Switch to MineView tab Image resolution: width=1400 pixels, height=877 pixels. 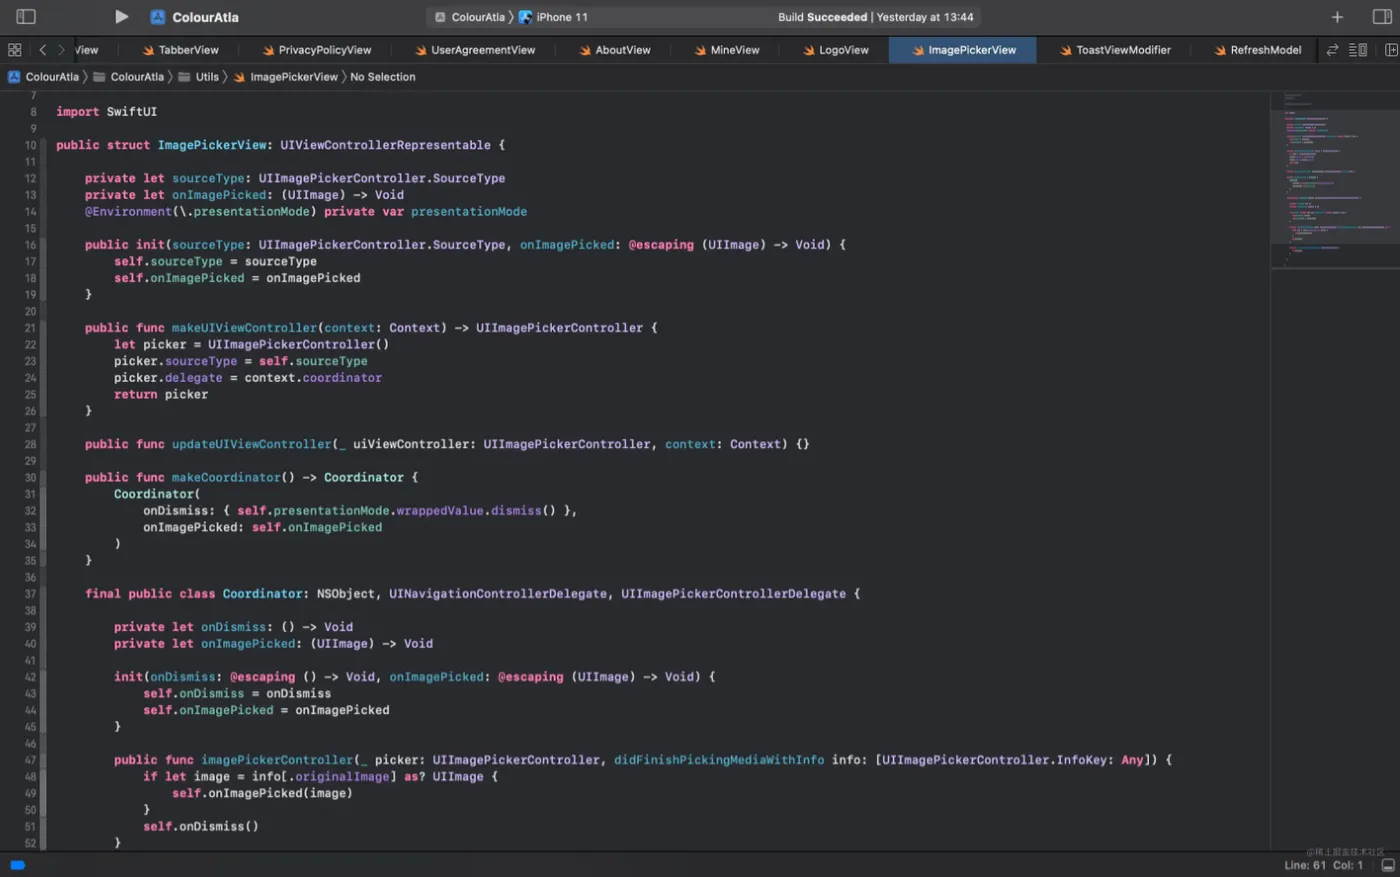(x=727, y=50)
